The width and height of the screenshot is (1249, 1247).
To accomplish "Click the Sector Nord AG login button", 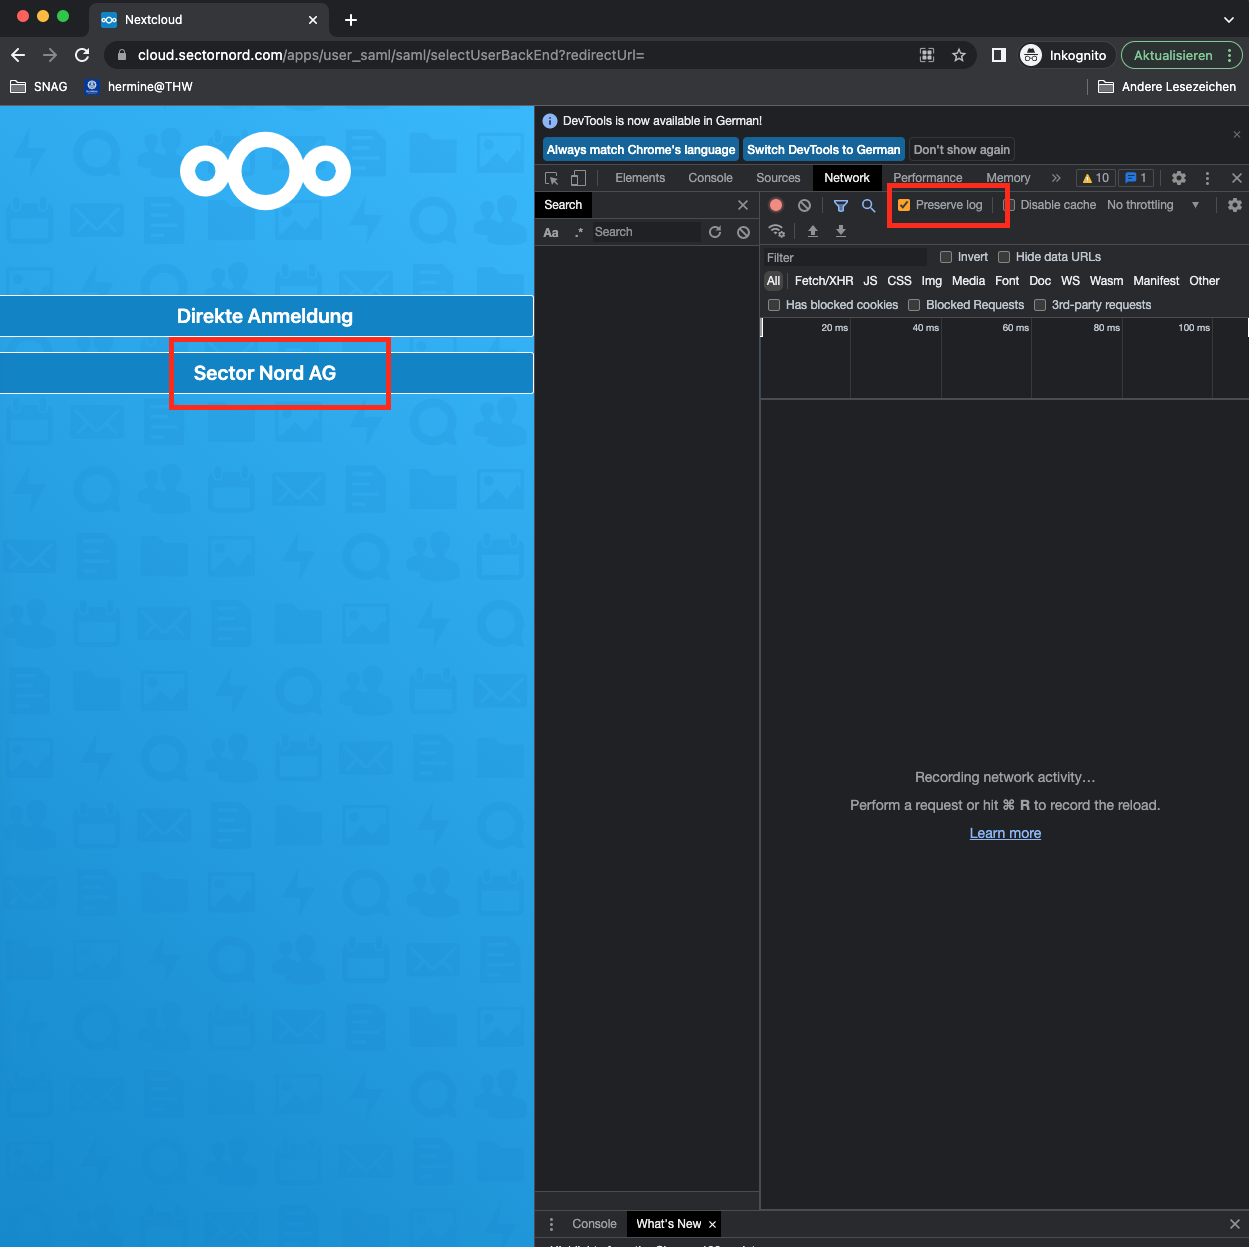I will [x=266, y=373].
